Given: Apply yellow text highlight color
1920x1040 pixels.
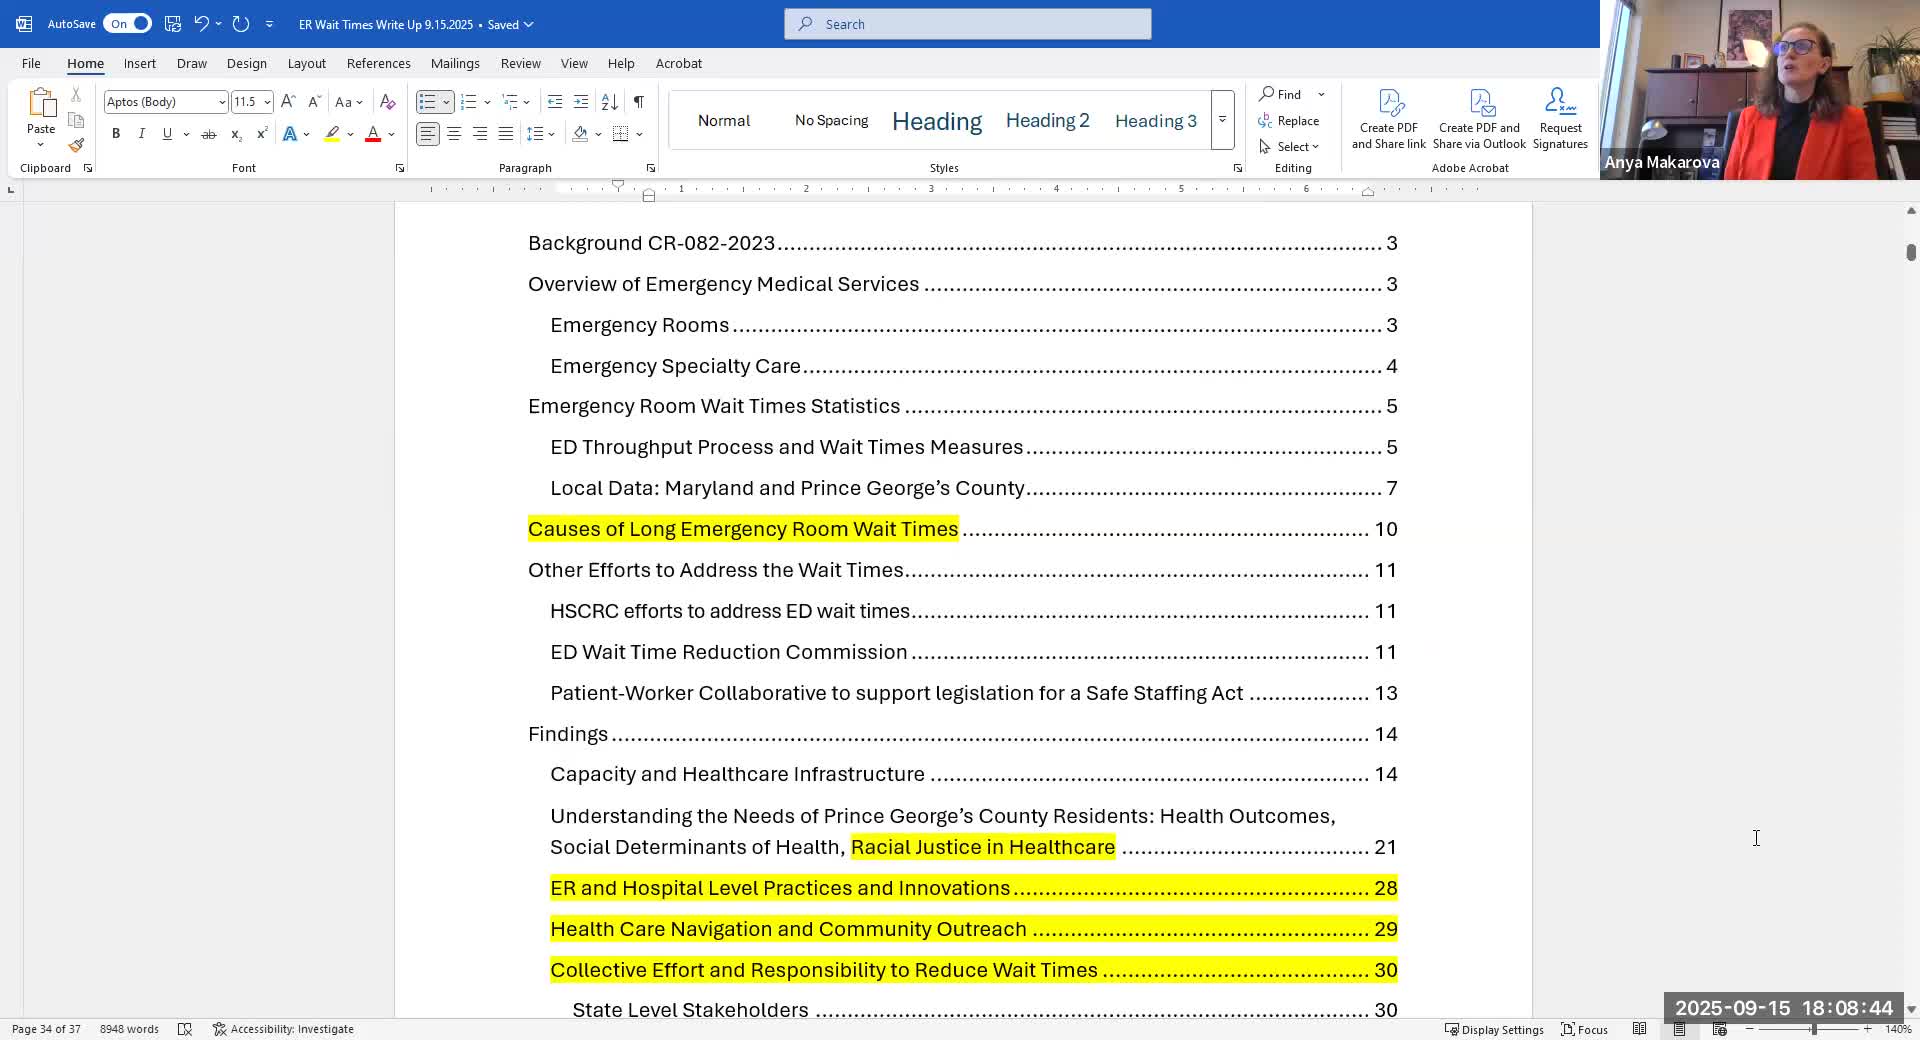Looking at the screenshot, I should coord(332,134).
